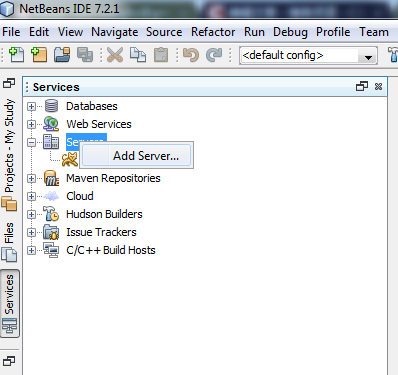The width and height of the screenshot is (398, 375).
Task: Open the Profile menu
Action: [x=333, y=32]
